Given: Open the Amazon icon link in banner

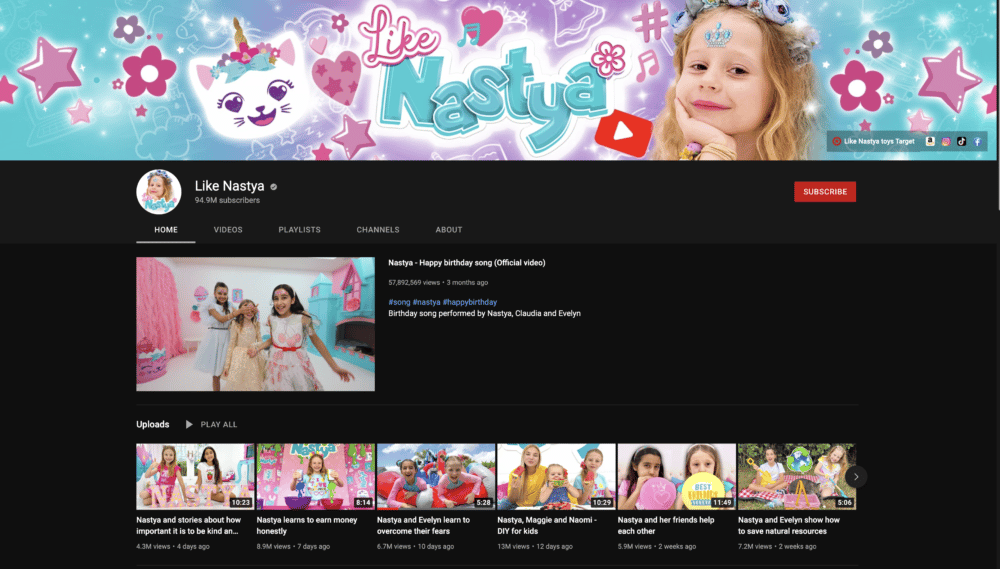Looking at the screenshot, I should [930, 142].
